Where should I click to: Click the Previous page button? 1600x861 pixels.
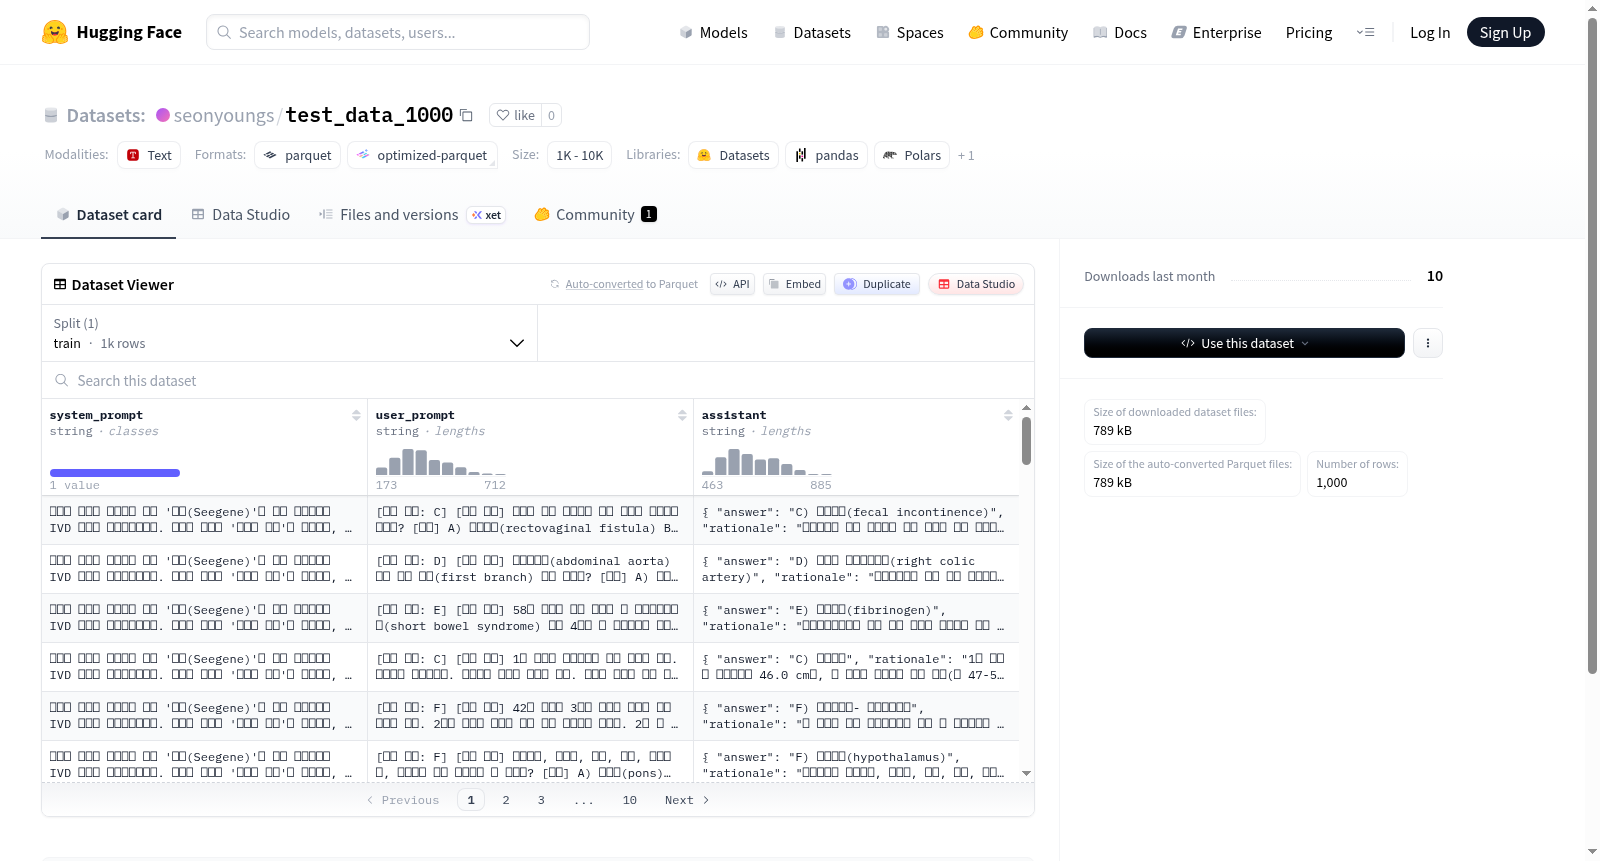pyautogui.click(x=403, y=800)
